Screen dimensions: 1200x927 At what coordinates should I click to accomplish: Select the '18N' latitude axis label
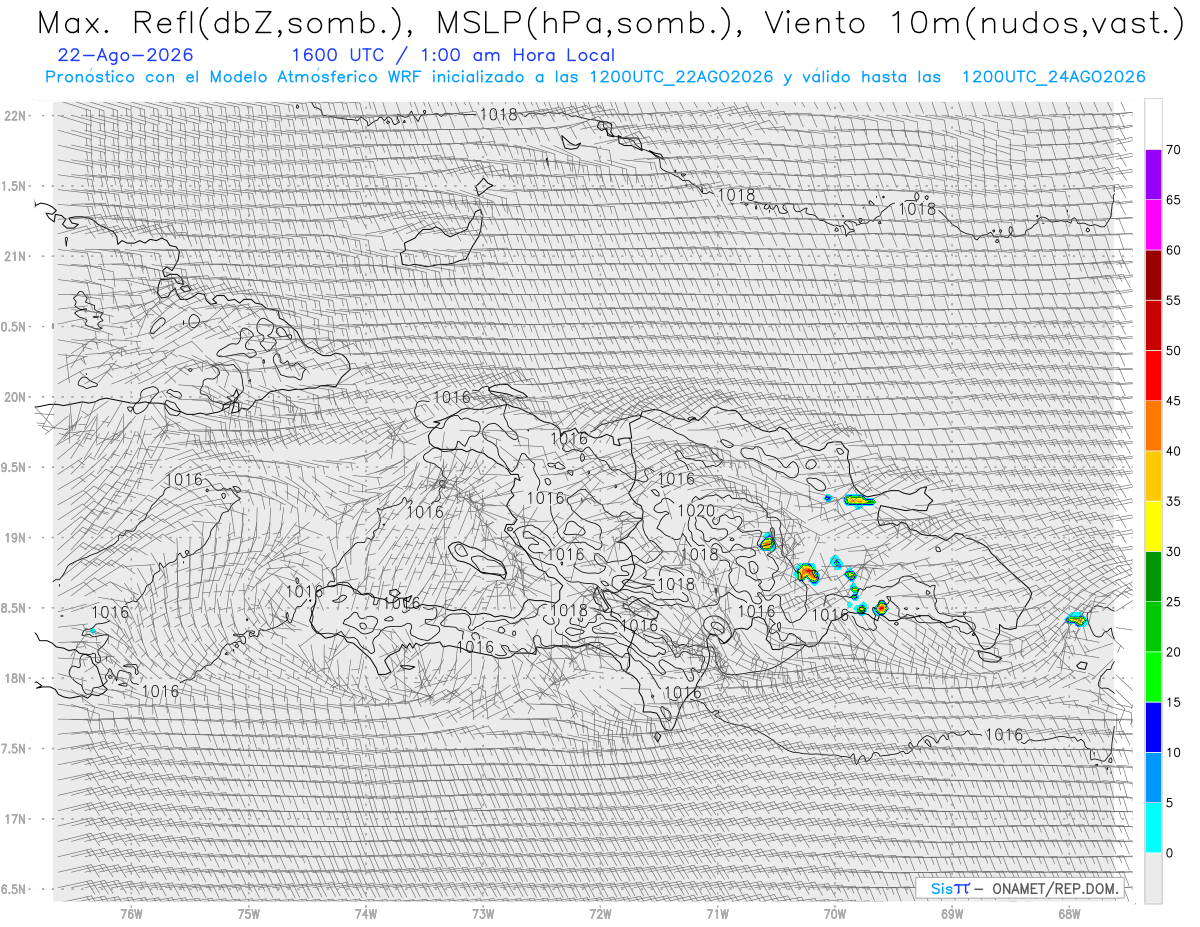[15, 679]
